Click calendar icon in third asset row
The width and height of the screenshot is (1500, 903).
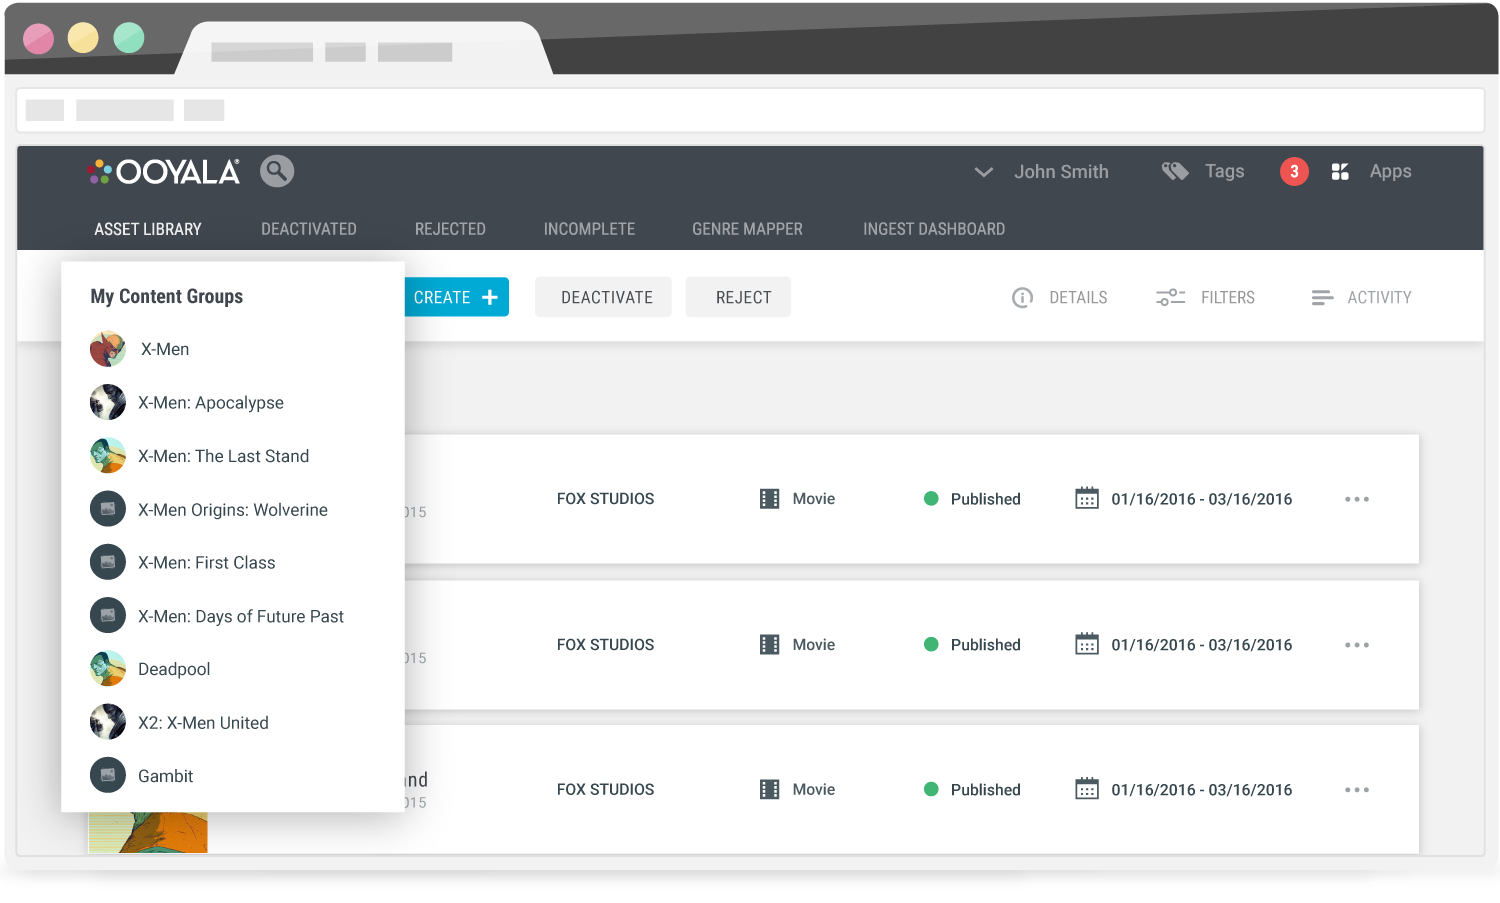(x=1087, y=789)
